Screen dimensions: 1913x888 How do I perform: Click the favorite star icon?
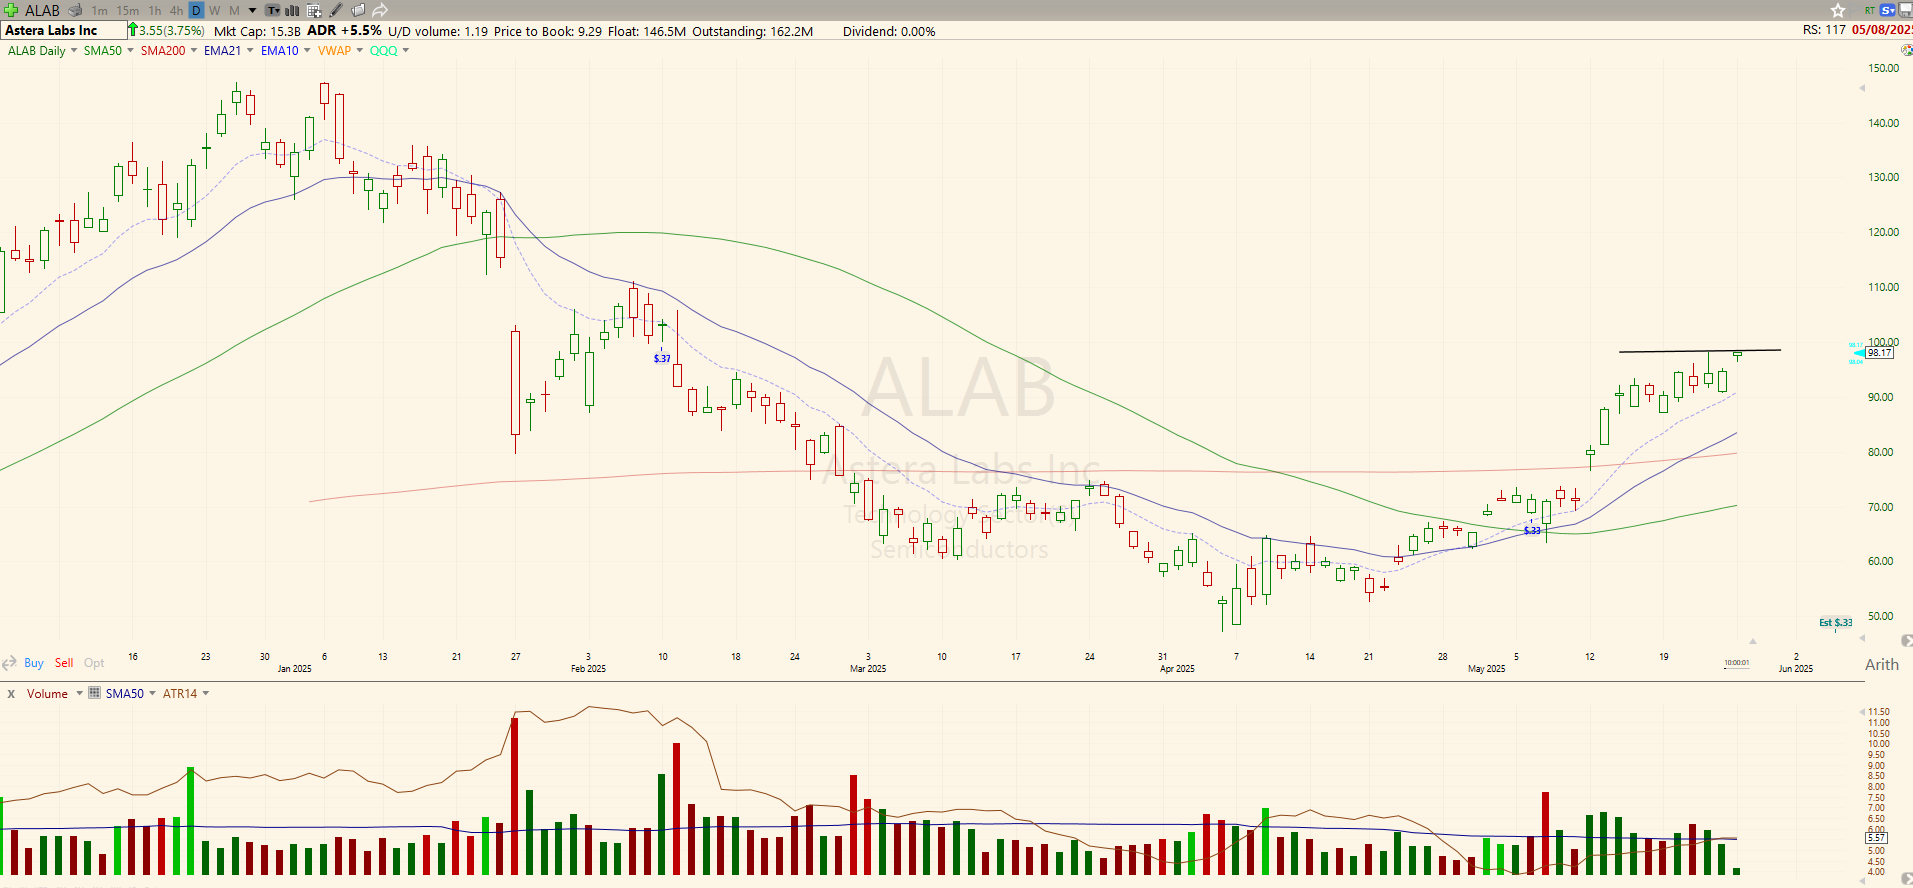coord(1838,10)
